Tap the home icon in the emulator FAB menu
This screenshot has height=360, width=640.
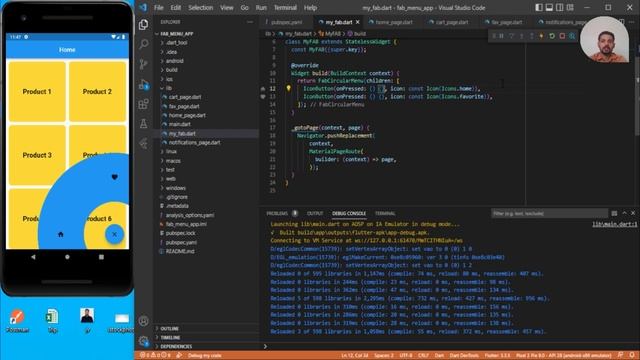pyautogui.click(x=61, y=234)
